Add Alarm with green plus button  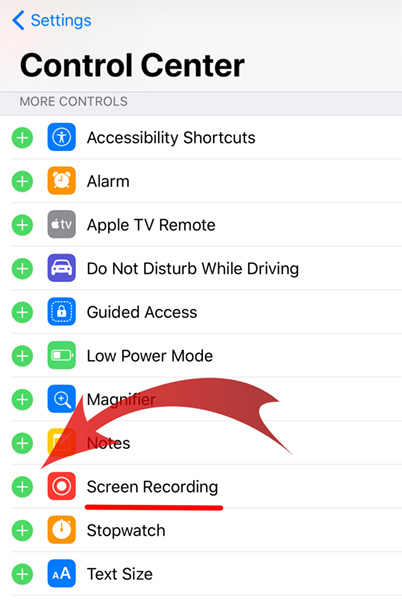tap(22, 181)
